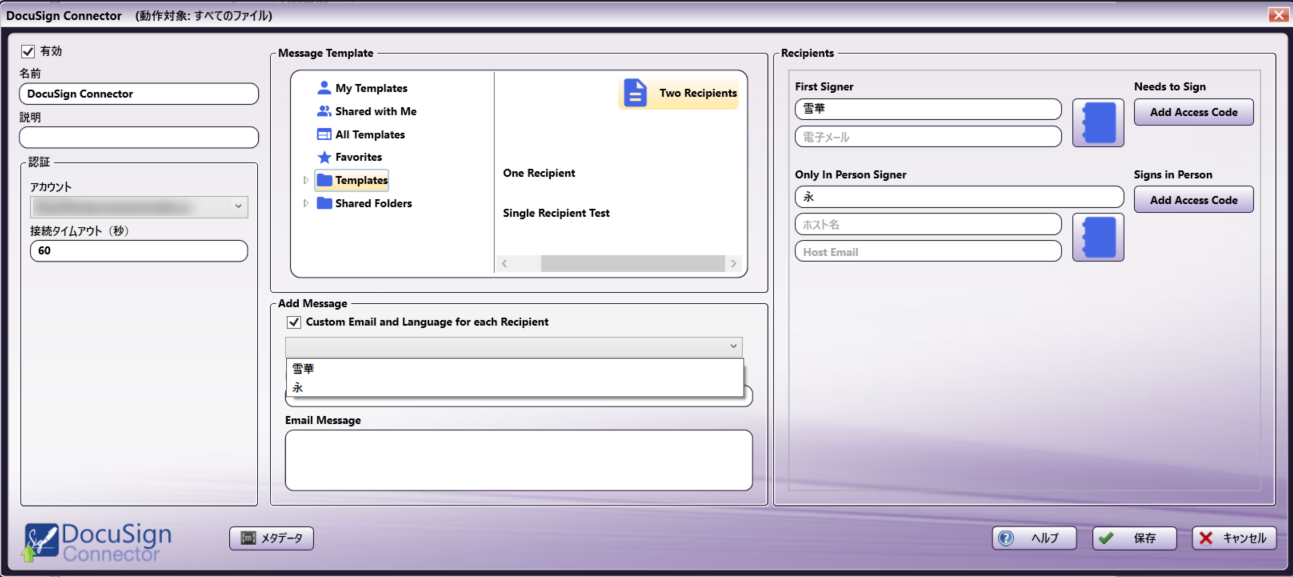
Task: Click the ホスト名 input field
Action: (x=928, y=224)
